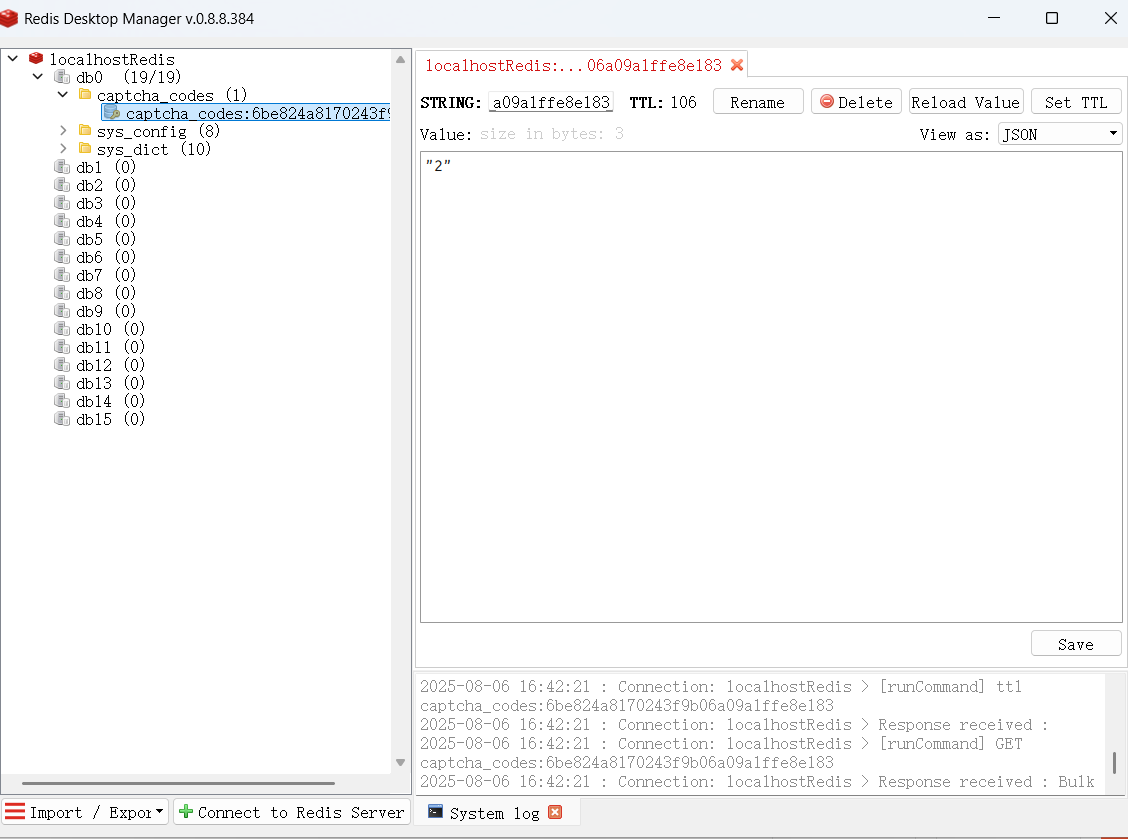
Task: Click the TTL: 106 label
Action: point(663,102)
